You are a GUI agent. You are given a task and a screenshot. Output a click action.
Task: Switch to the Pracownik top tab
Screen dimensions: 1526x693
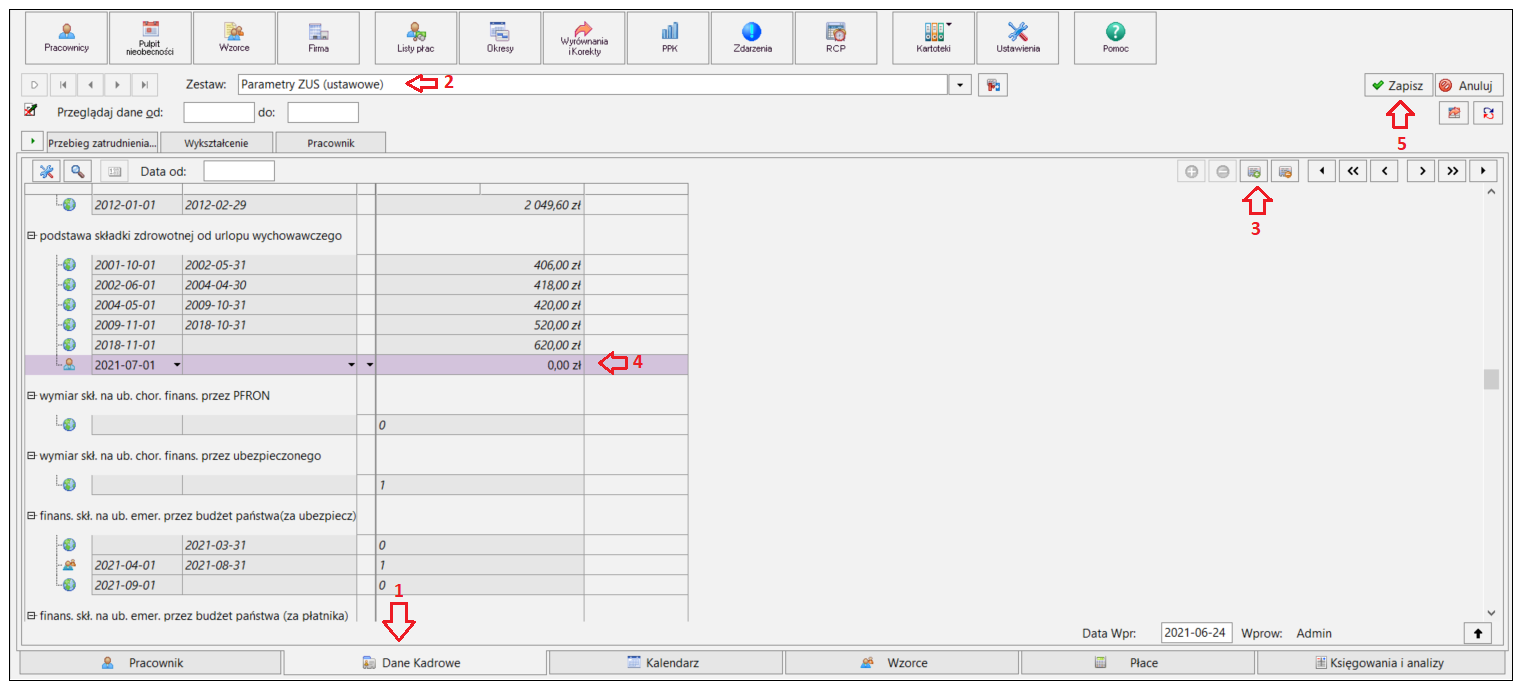331,142
